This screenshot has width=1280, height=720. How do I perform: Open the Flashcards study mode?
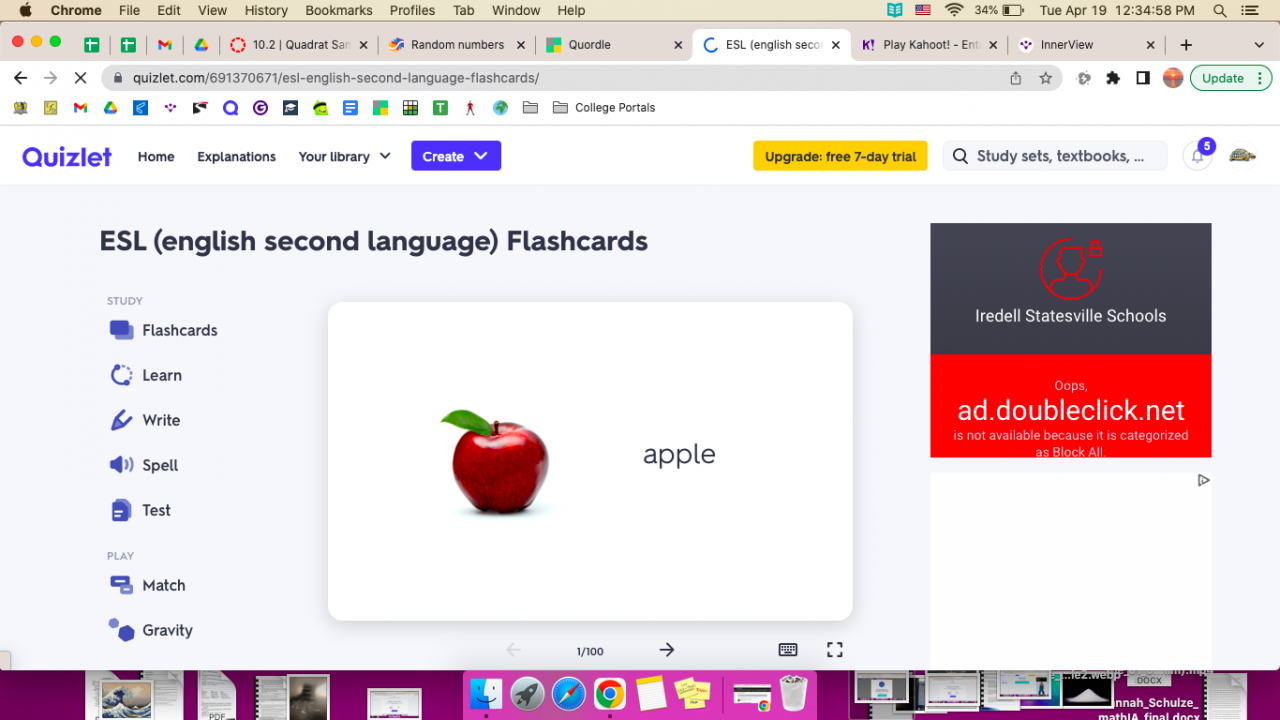pyautogui.click(x=163, y=330)
